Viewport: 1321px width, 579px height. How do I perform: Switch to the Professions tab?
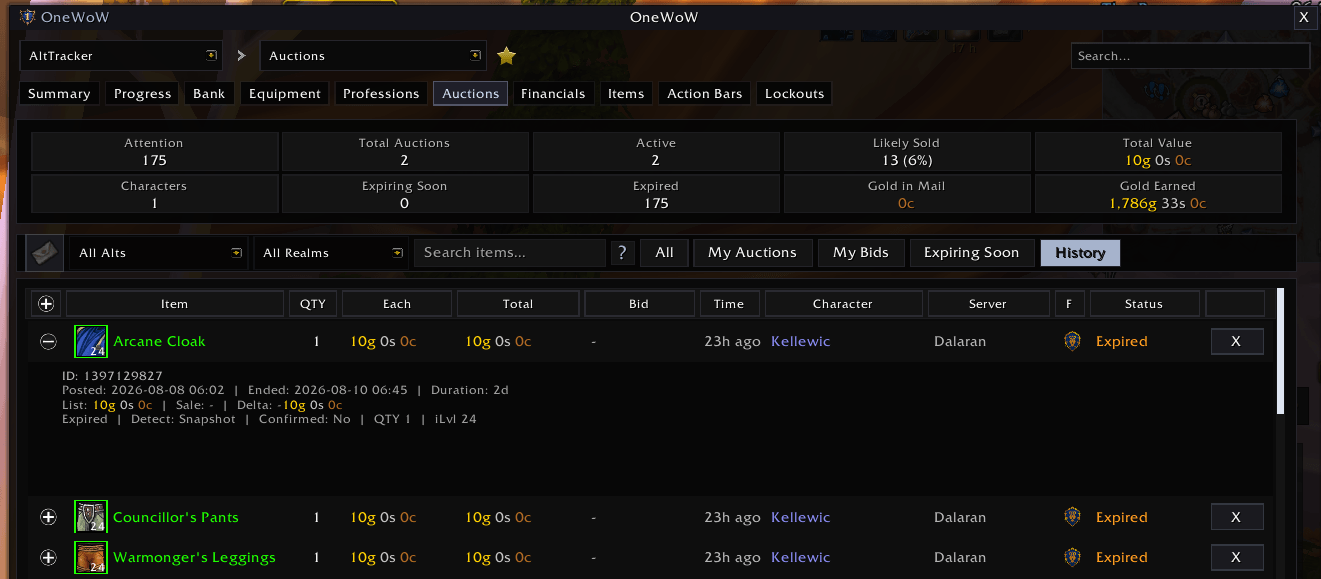coord(381,94)
